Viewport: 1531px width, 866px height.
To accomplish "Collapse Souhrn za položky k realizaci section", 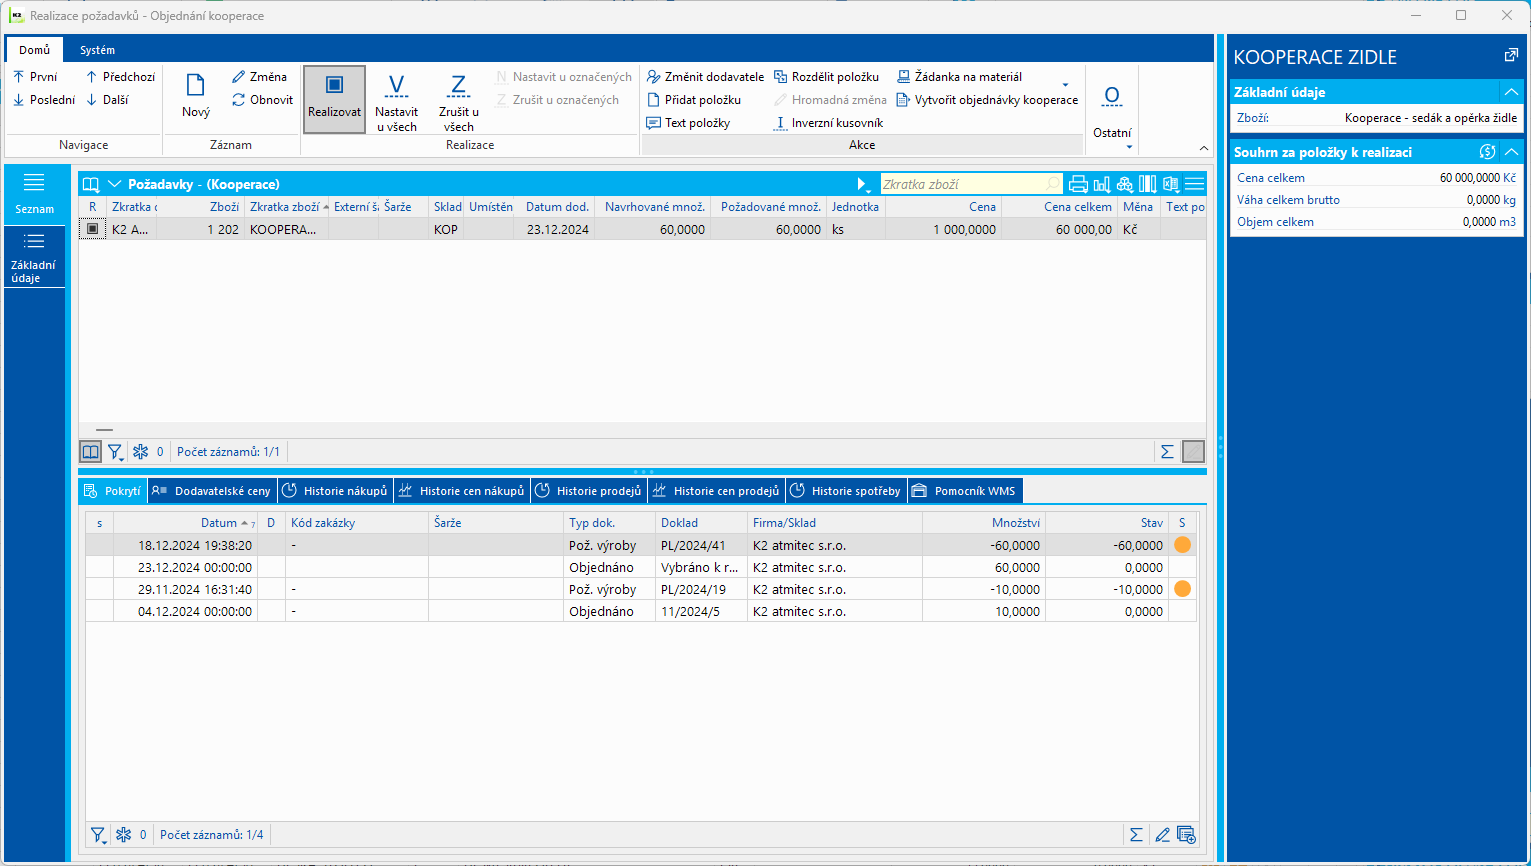I will tap(1511, 152).
